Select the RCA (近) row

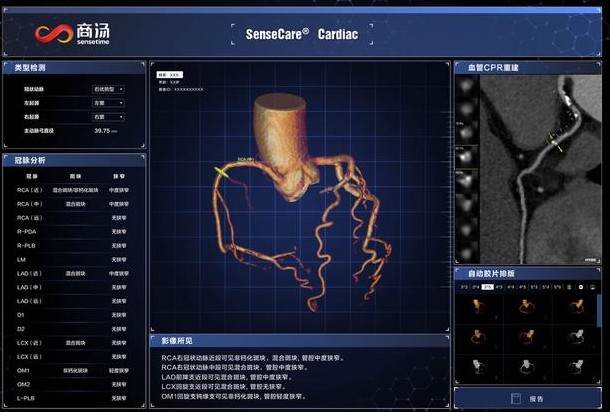click(74, 190)
